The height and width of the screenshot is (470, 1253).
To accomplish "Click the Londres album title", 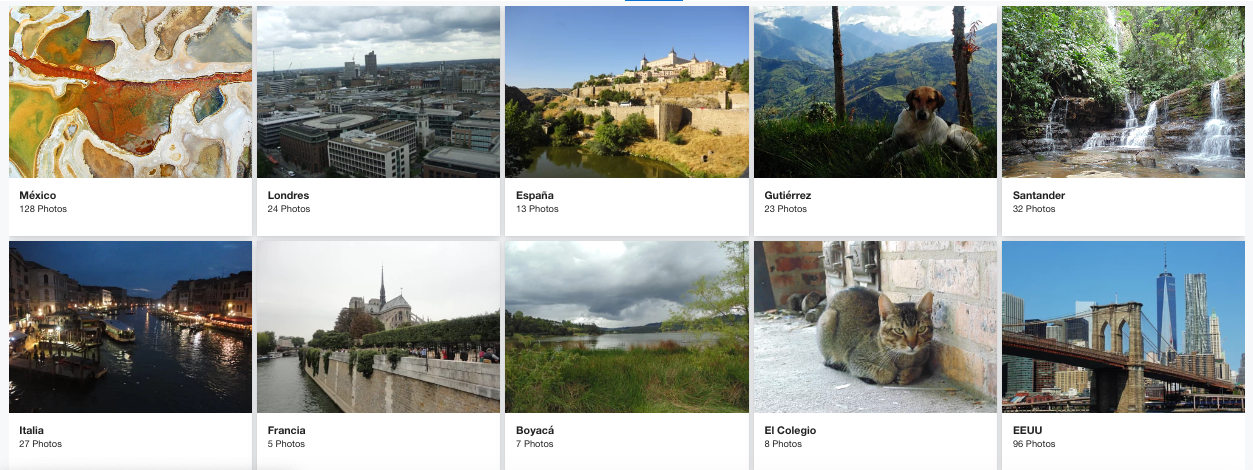I will coord(288,195).
